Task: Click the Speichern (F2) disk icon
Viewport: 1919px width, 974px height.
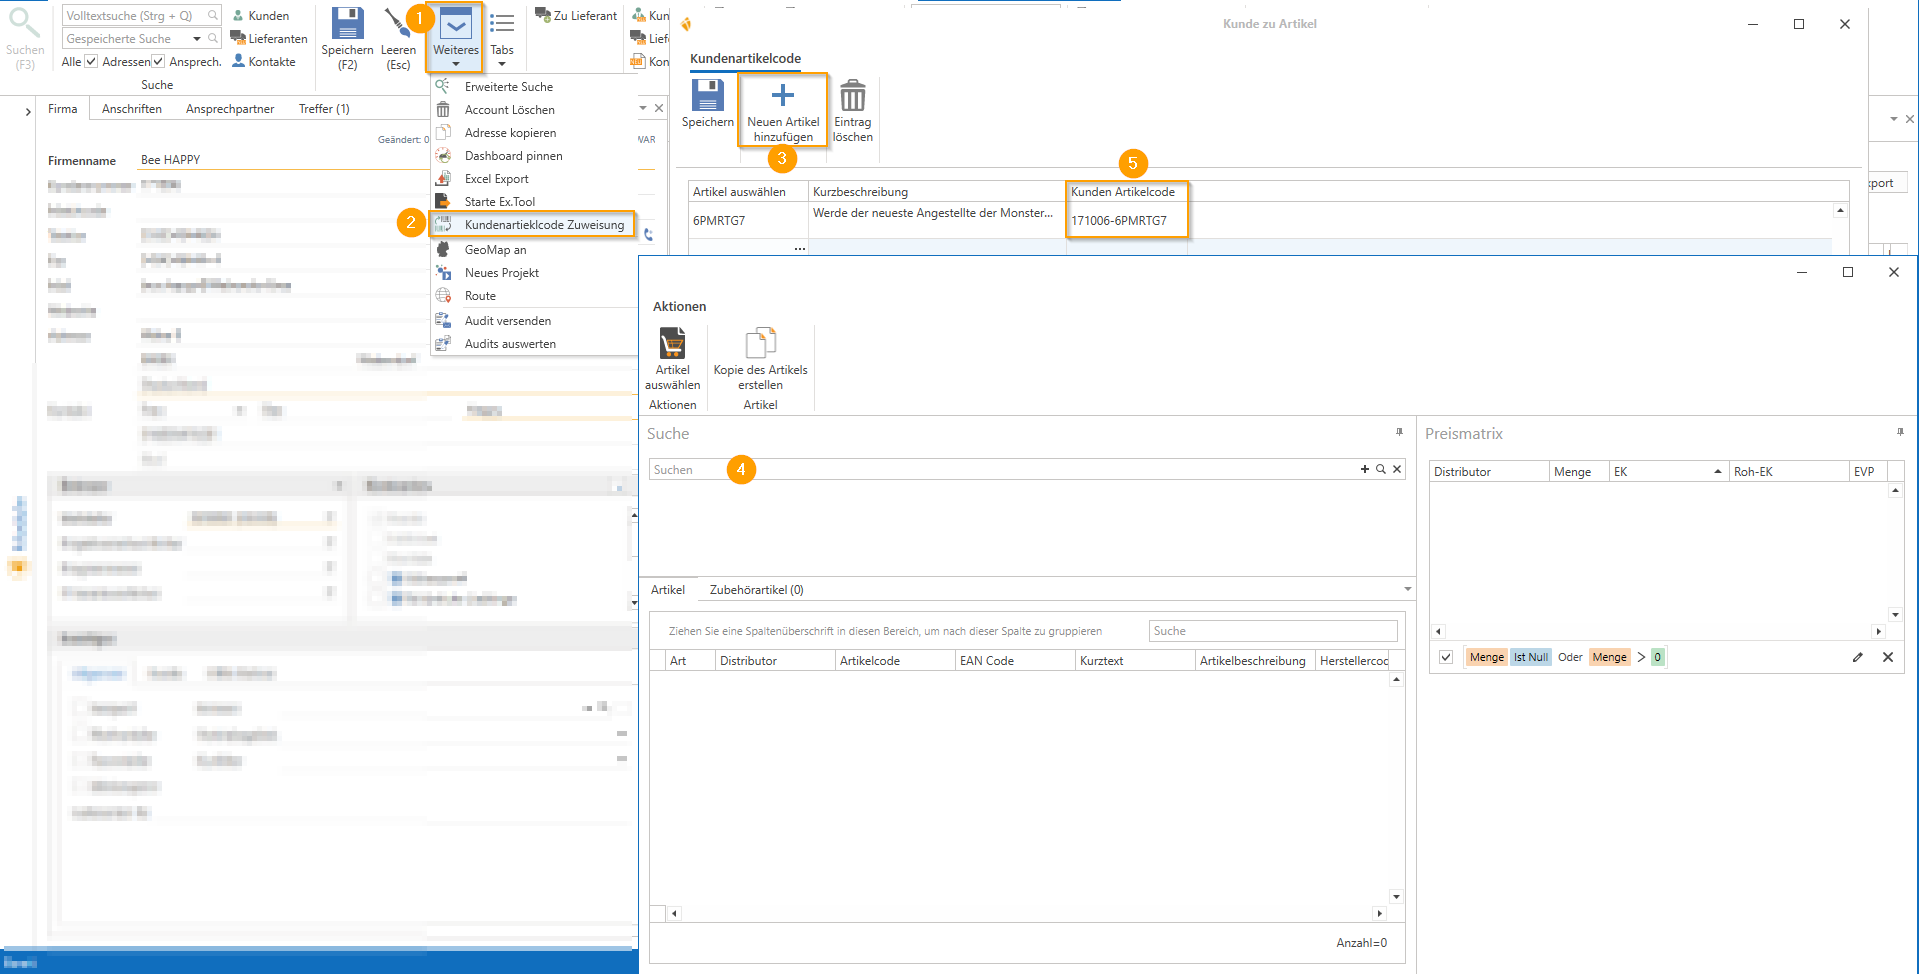Action: [x=347, y=24]
